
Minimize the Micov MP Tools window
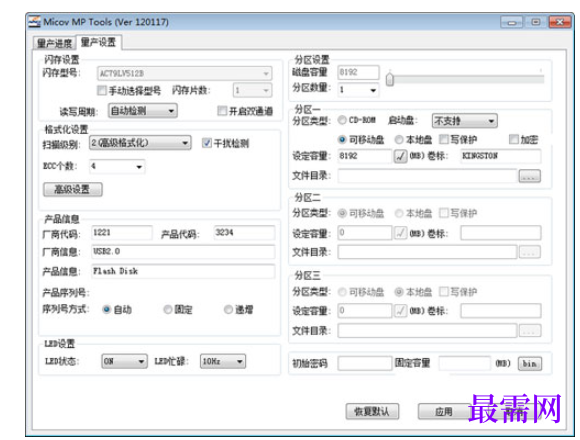tap(512, 23)
